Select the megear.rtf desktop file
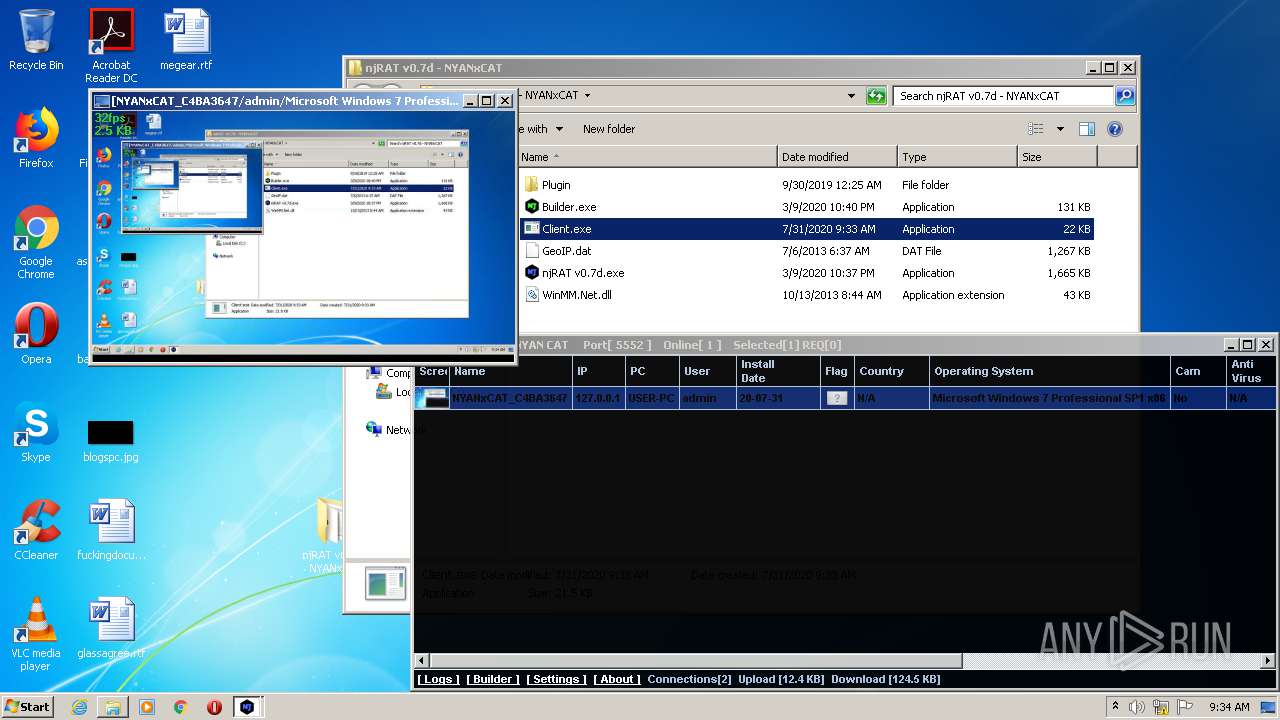The height and width of the screenshot is (720, 1280). tap(187, 40)
